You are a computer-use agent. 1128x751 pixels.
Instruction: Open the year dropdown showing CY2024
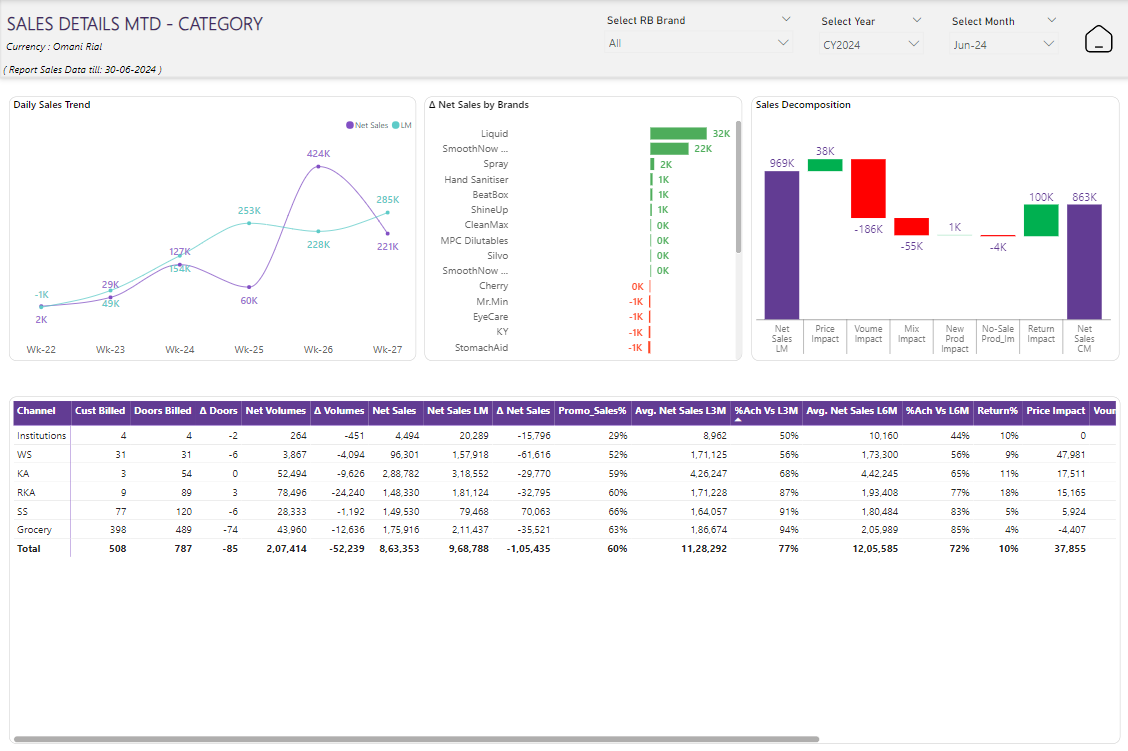pyautogui.click(x=871, y=44)
